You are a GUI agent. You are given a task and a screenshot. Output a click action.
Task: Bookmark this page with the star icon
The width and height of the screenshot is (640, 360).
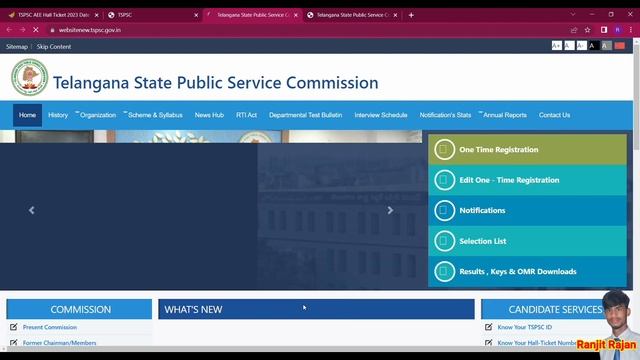[587, 30]
